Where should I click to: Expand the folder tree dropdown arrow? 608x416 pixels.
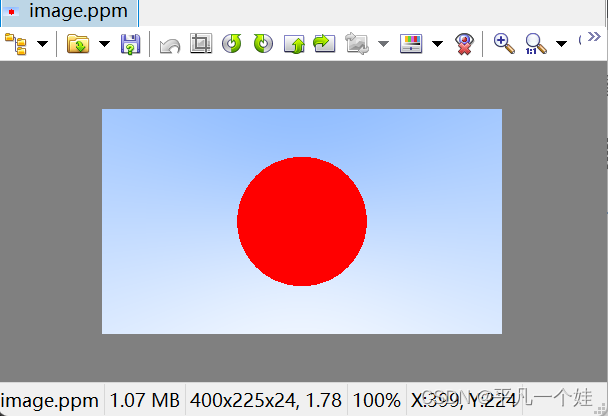coord(43,43)
